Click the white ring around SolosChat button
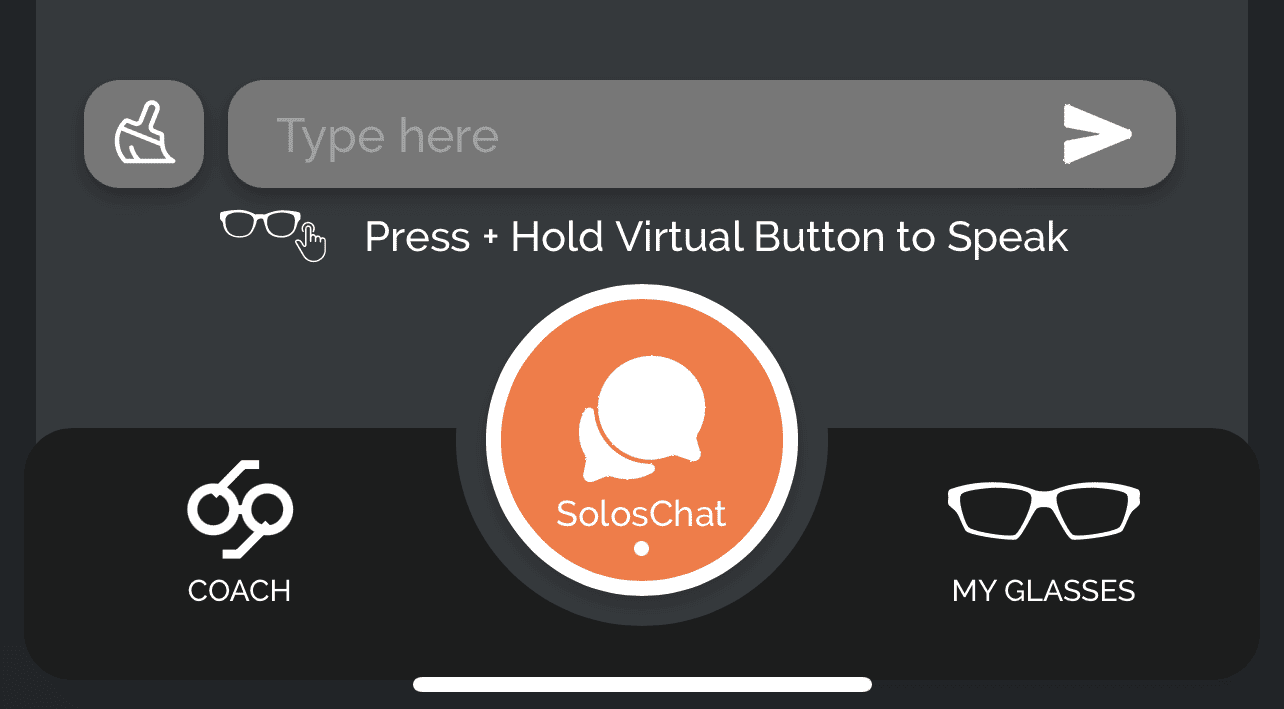The image size is (1284, 709). (642, 291)
